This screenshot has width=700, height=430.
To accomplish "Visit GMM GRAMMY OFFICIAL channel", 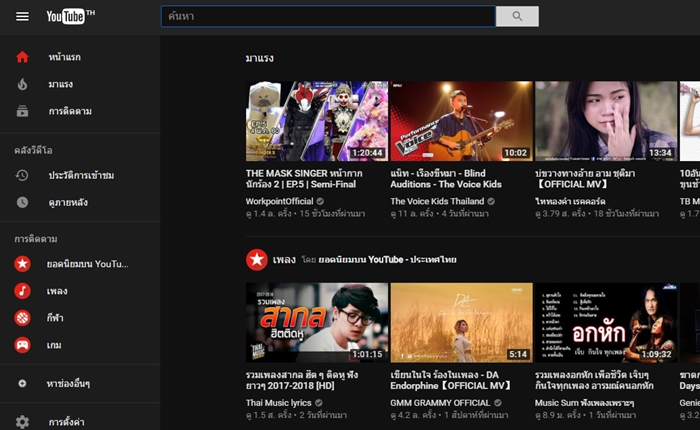I will click(x=440, y=403).
